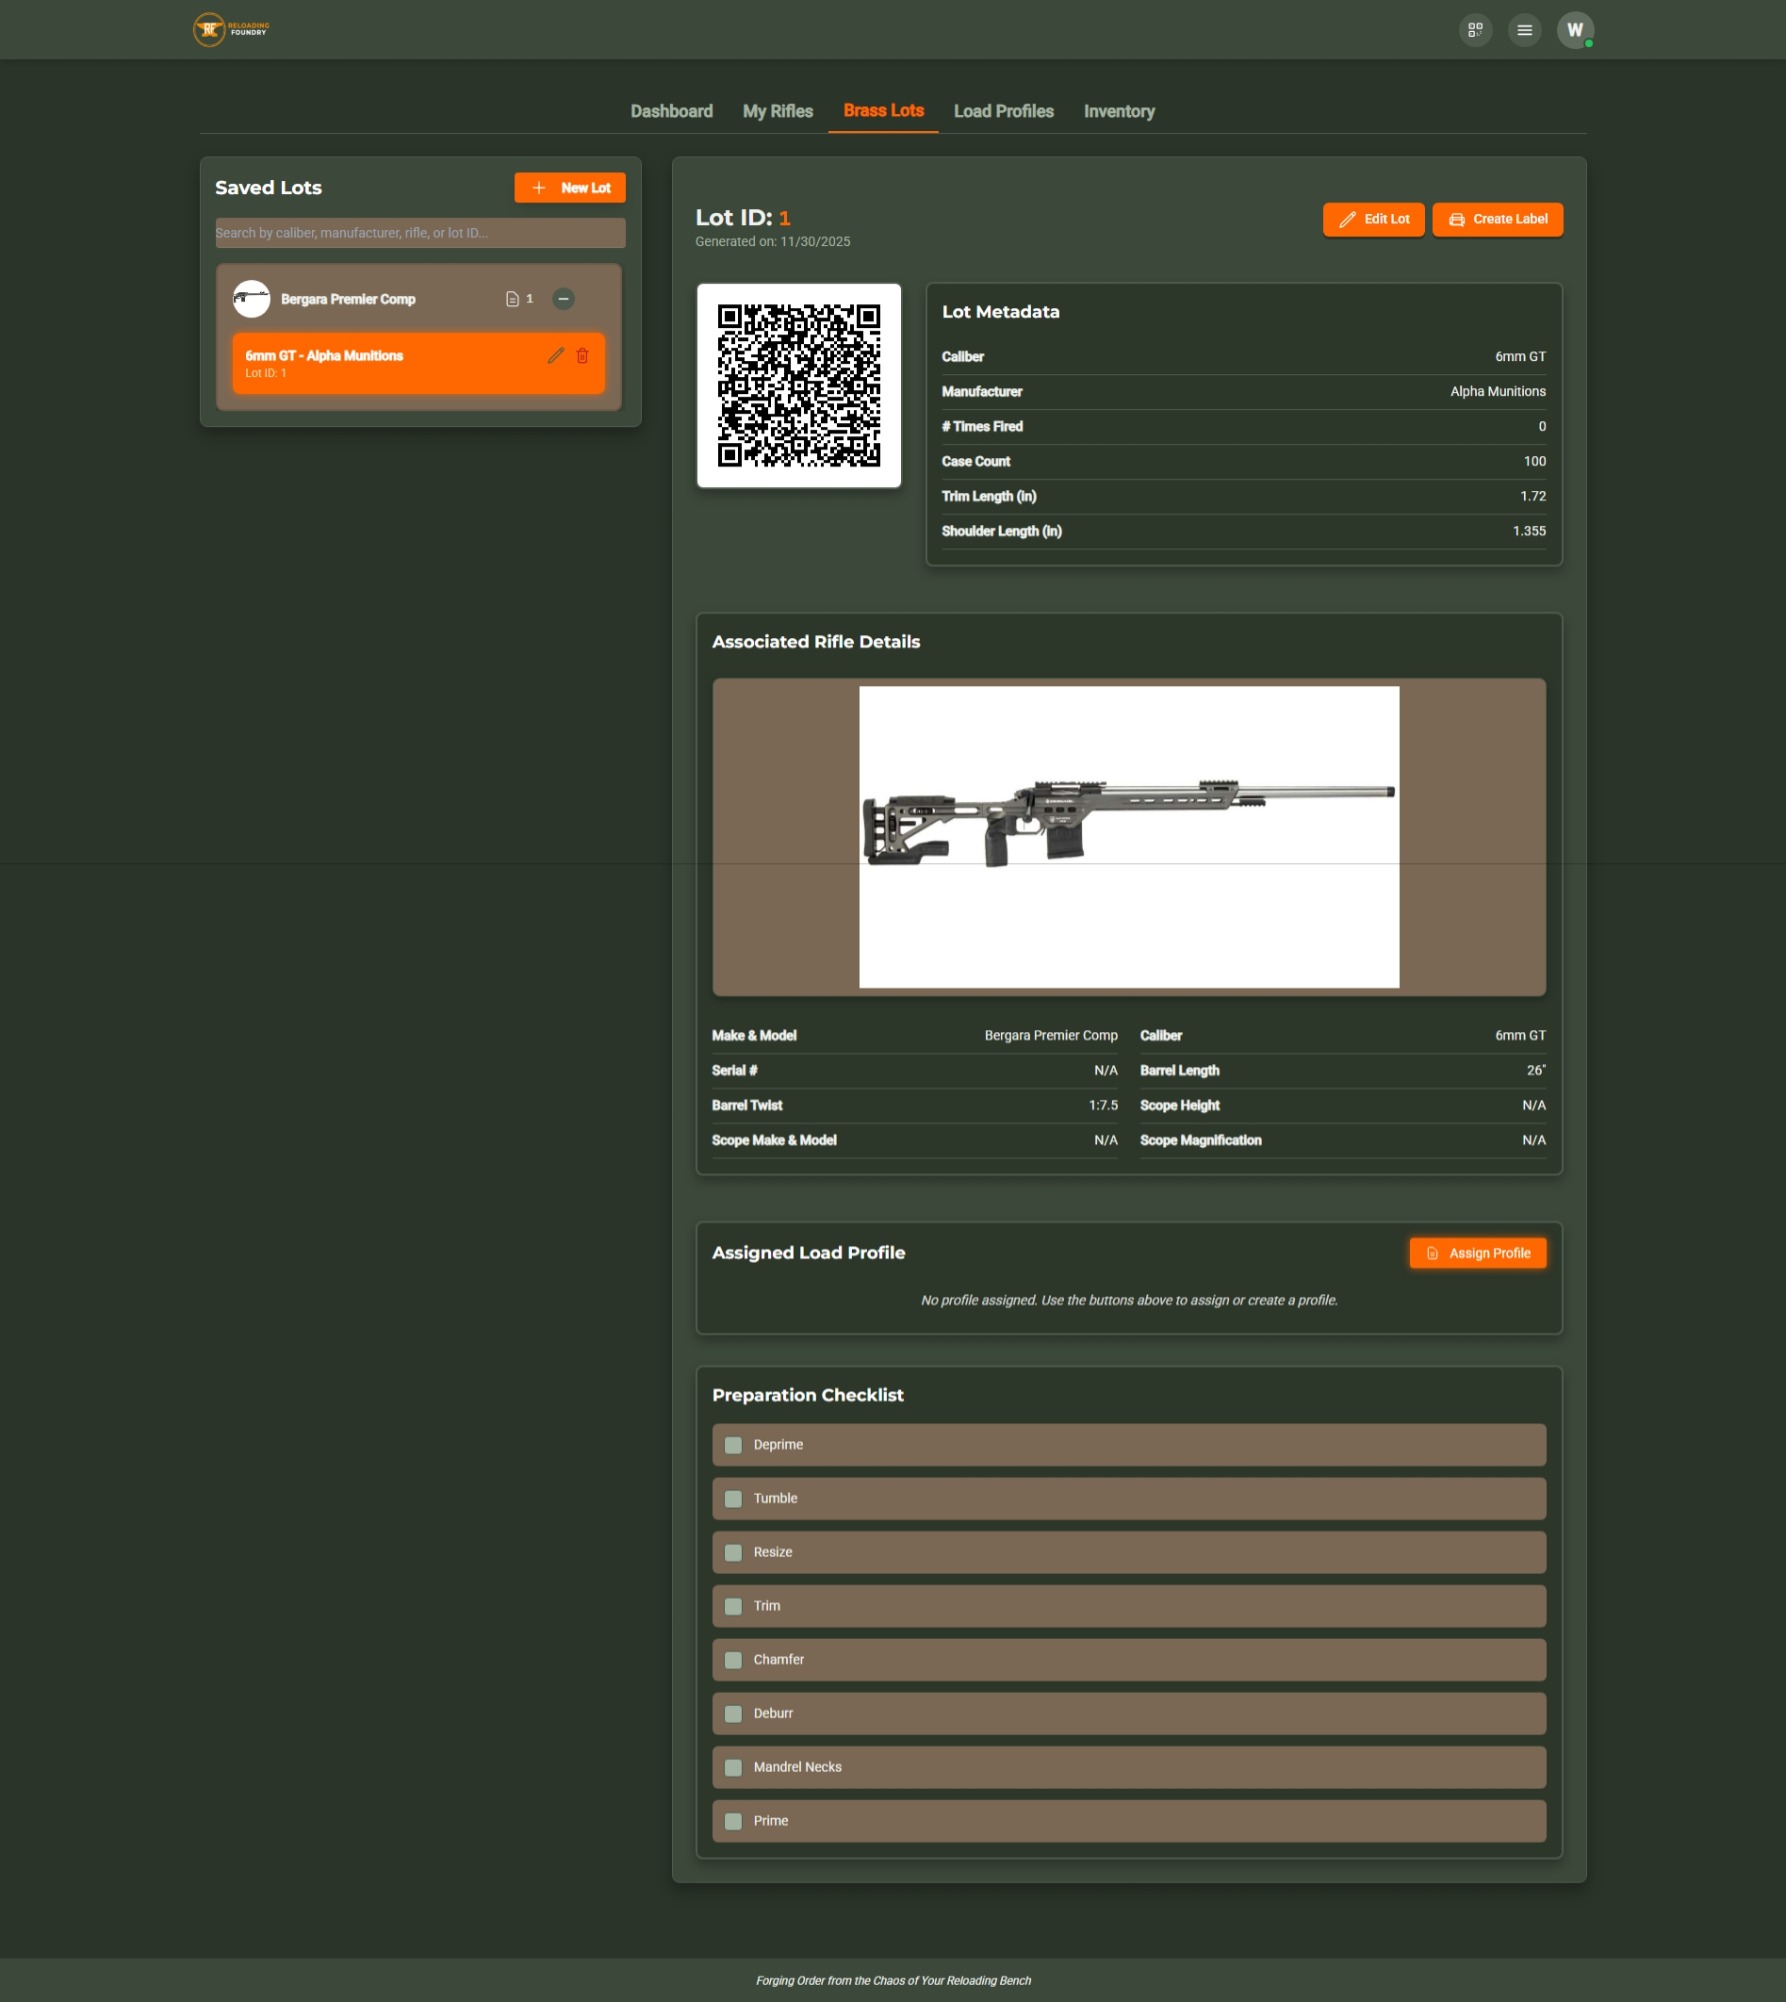This screenshot has height=2002, width=1786.
Task: Go to the Dashboard tab
Action: click(x=672, y=111)
